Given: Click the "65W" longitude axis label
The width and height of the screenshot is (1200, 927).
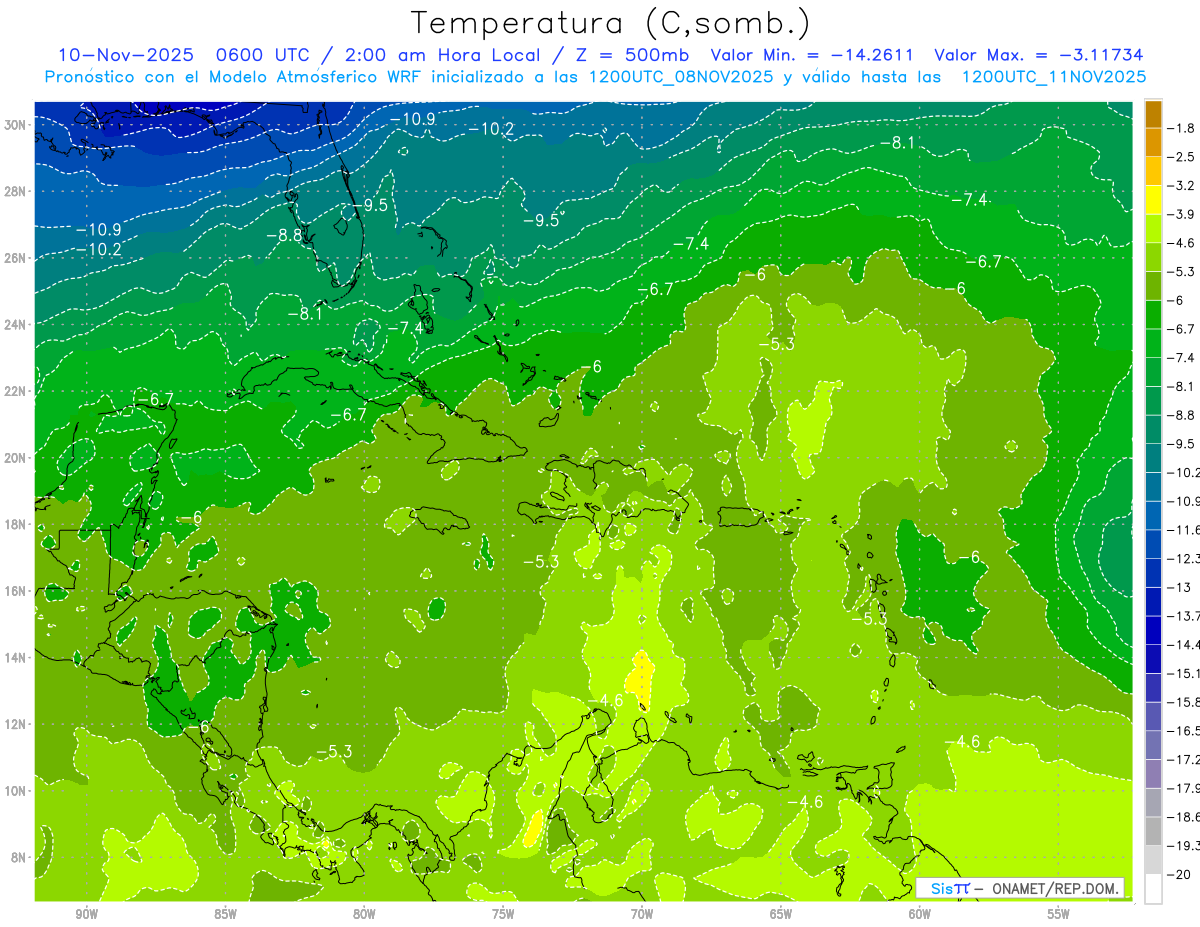Looking at the screenshot, I should click(x=781, y=914).
